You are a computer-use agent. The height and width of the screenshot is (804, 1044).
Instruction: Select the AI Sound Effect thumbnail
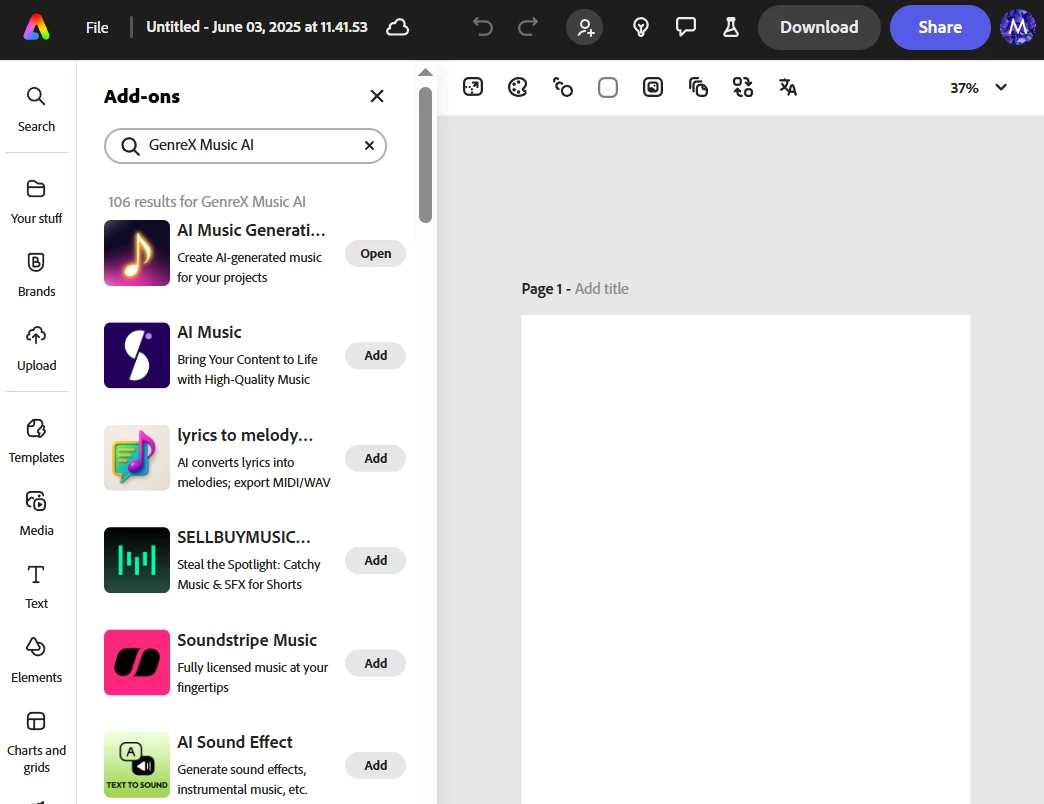click(x=137, y=765)
